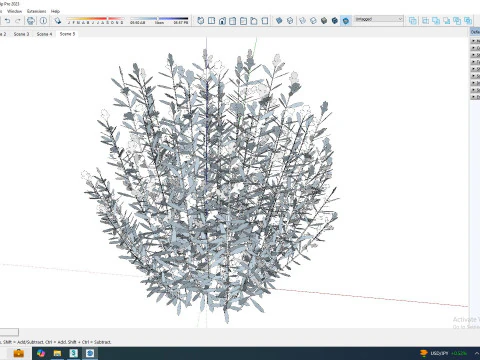Open the Extensions menu
Viewport: 480px width, 360px height.
[x=36, y=11]
